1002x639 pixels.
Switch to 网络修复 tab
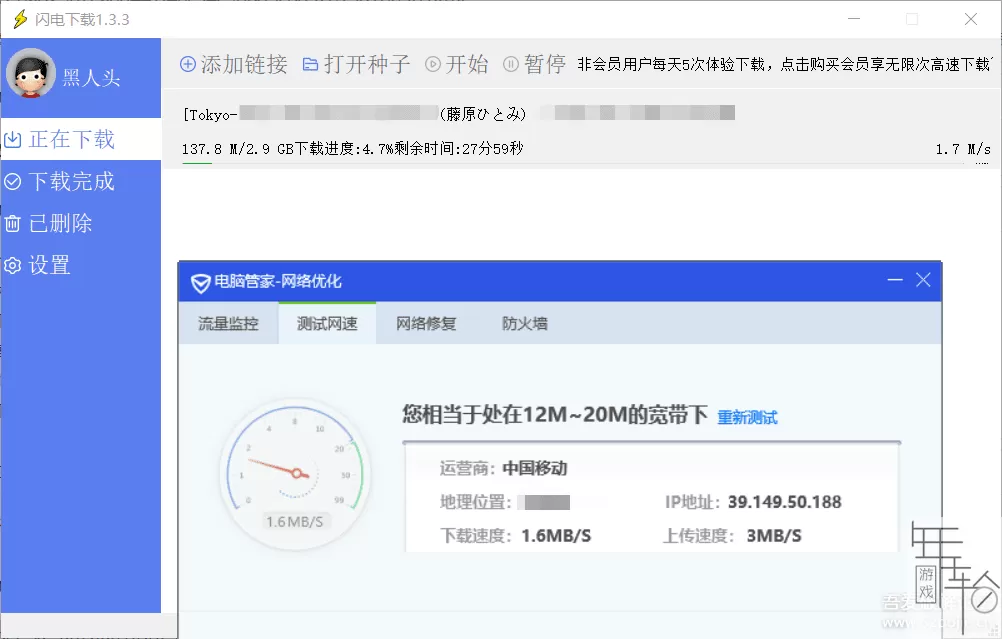(x=426, y=323)
